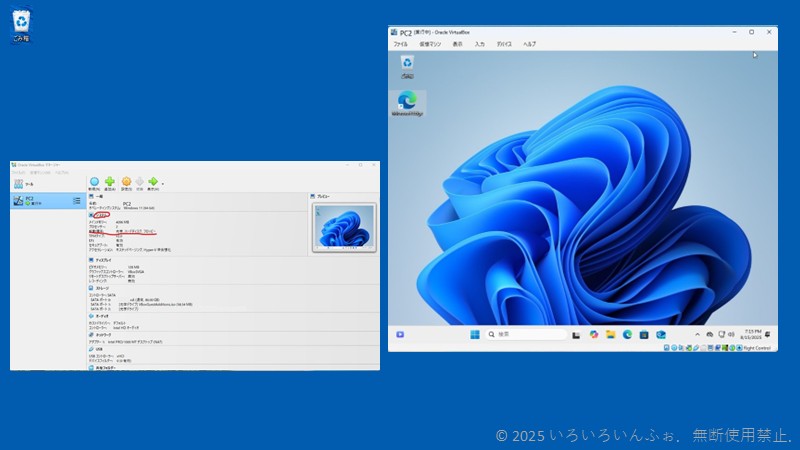The width and height of the screenshot is (800, 450).
Task: Collapse the USB section header
Action: click(x=96, y=349)
